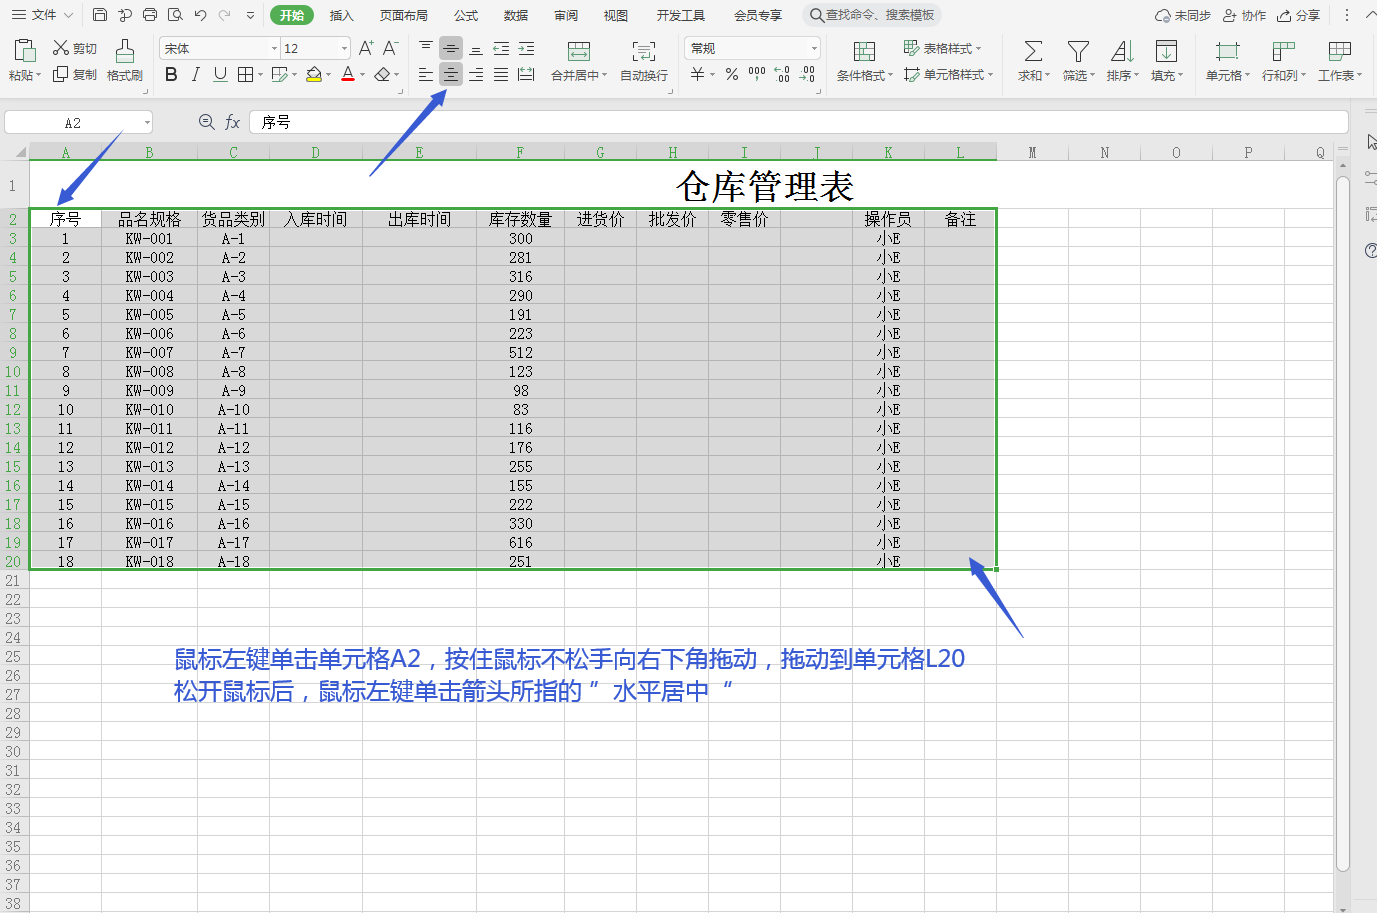The image size is (1377, 913).
Task: Cut selection with the 剪切 scissors
Action: [x=75, y=48]
